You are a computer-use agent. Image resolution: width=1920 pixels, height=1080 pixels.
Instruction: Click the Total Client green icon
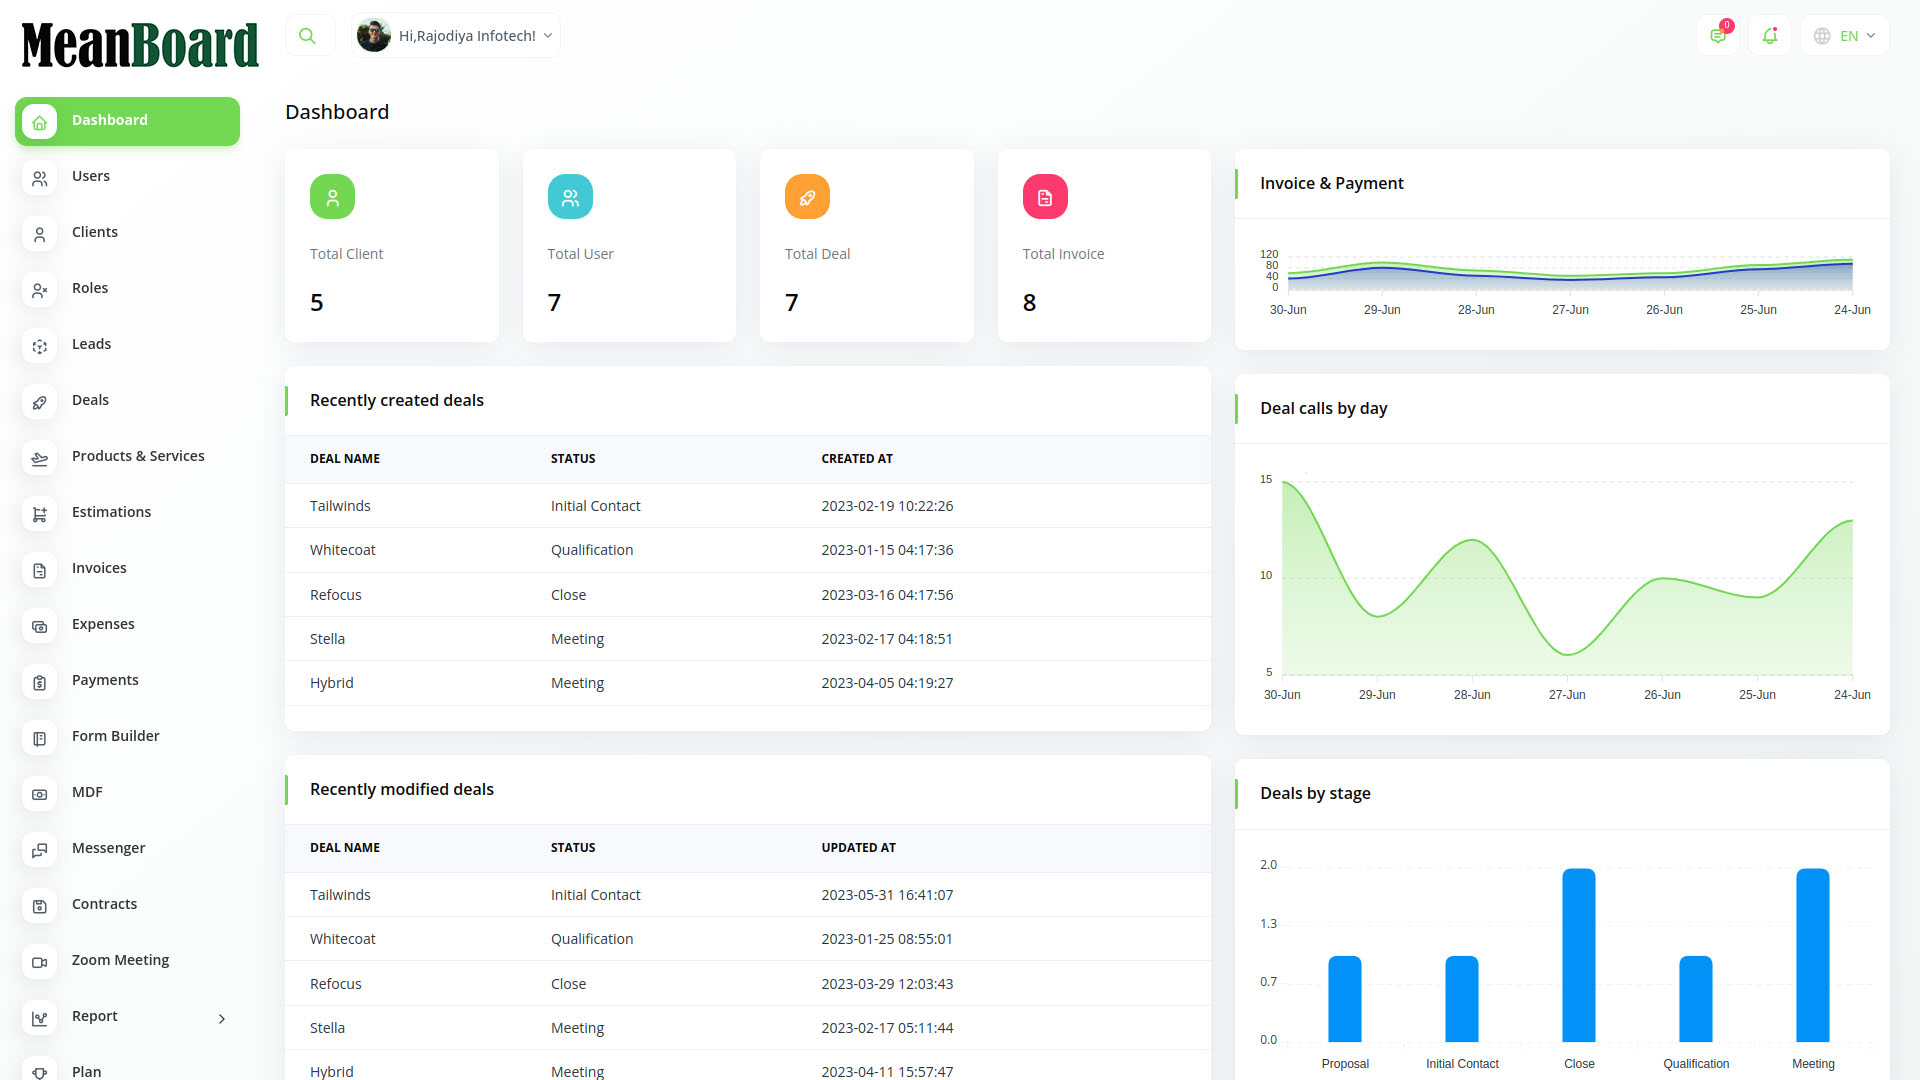(x=332, y=197)
